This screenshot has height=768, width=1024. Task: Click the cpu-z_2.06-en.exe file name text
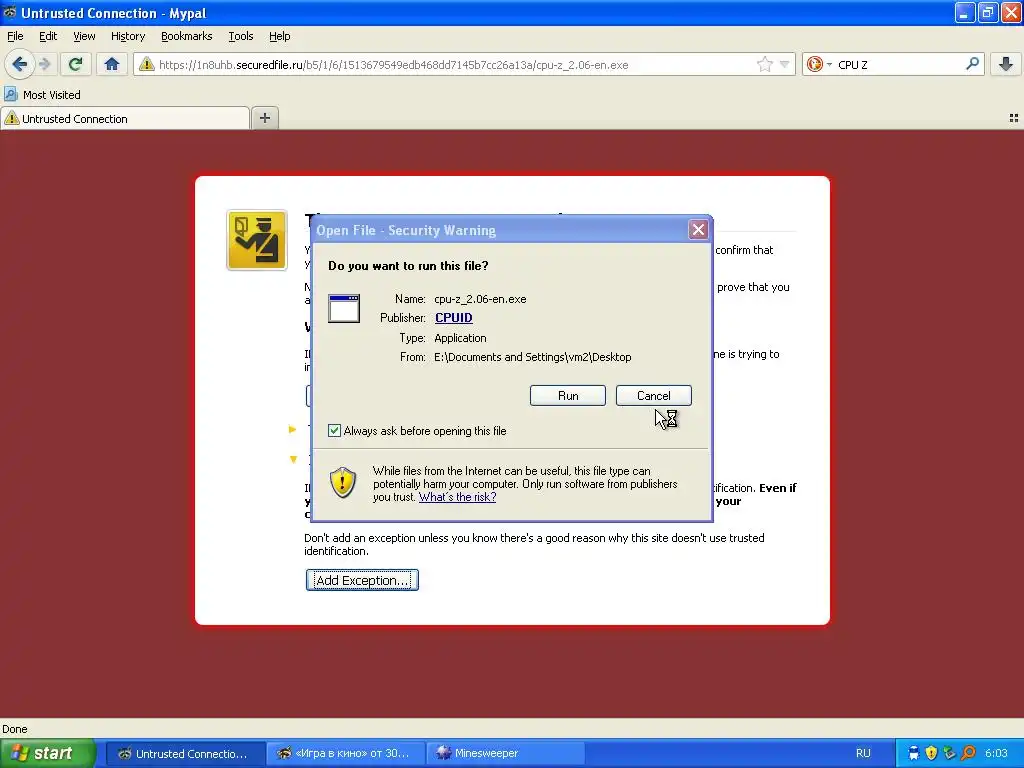[x=480, y=299]
